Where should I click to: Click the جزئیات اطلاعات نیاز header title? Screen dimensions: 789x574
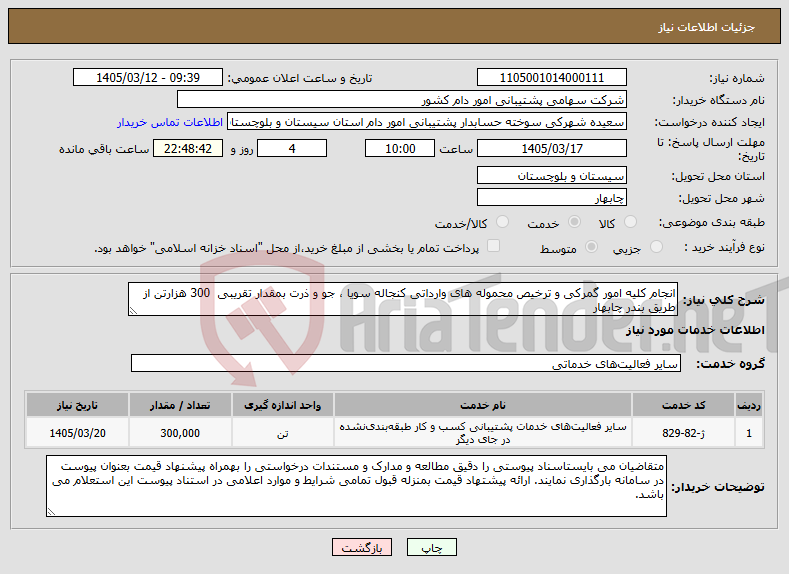(706, 27)
